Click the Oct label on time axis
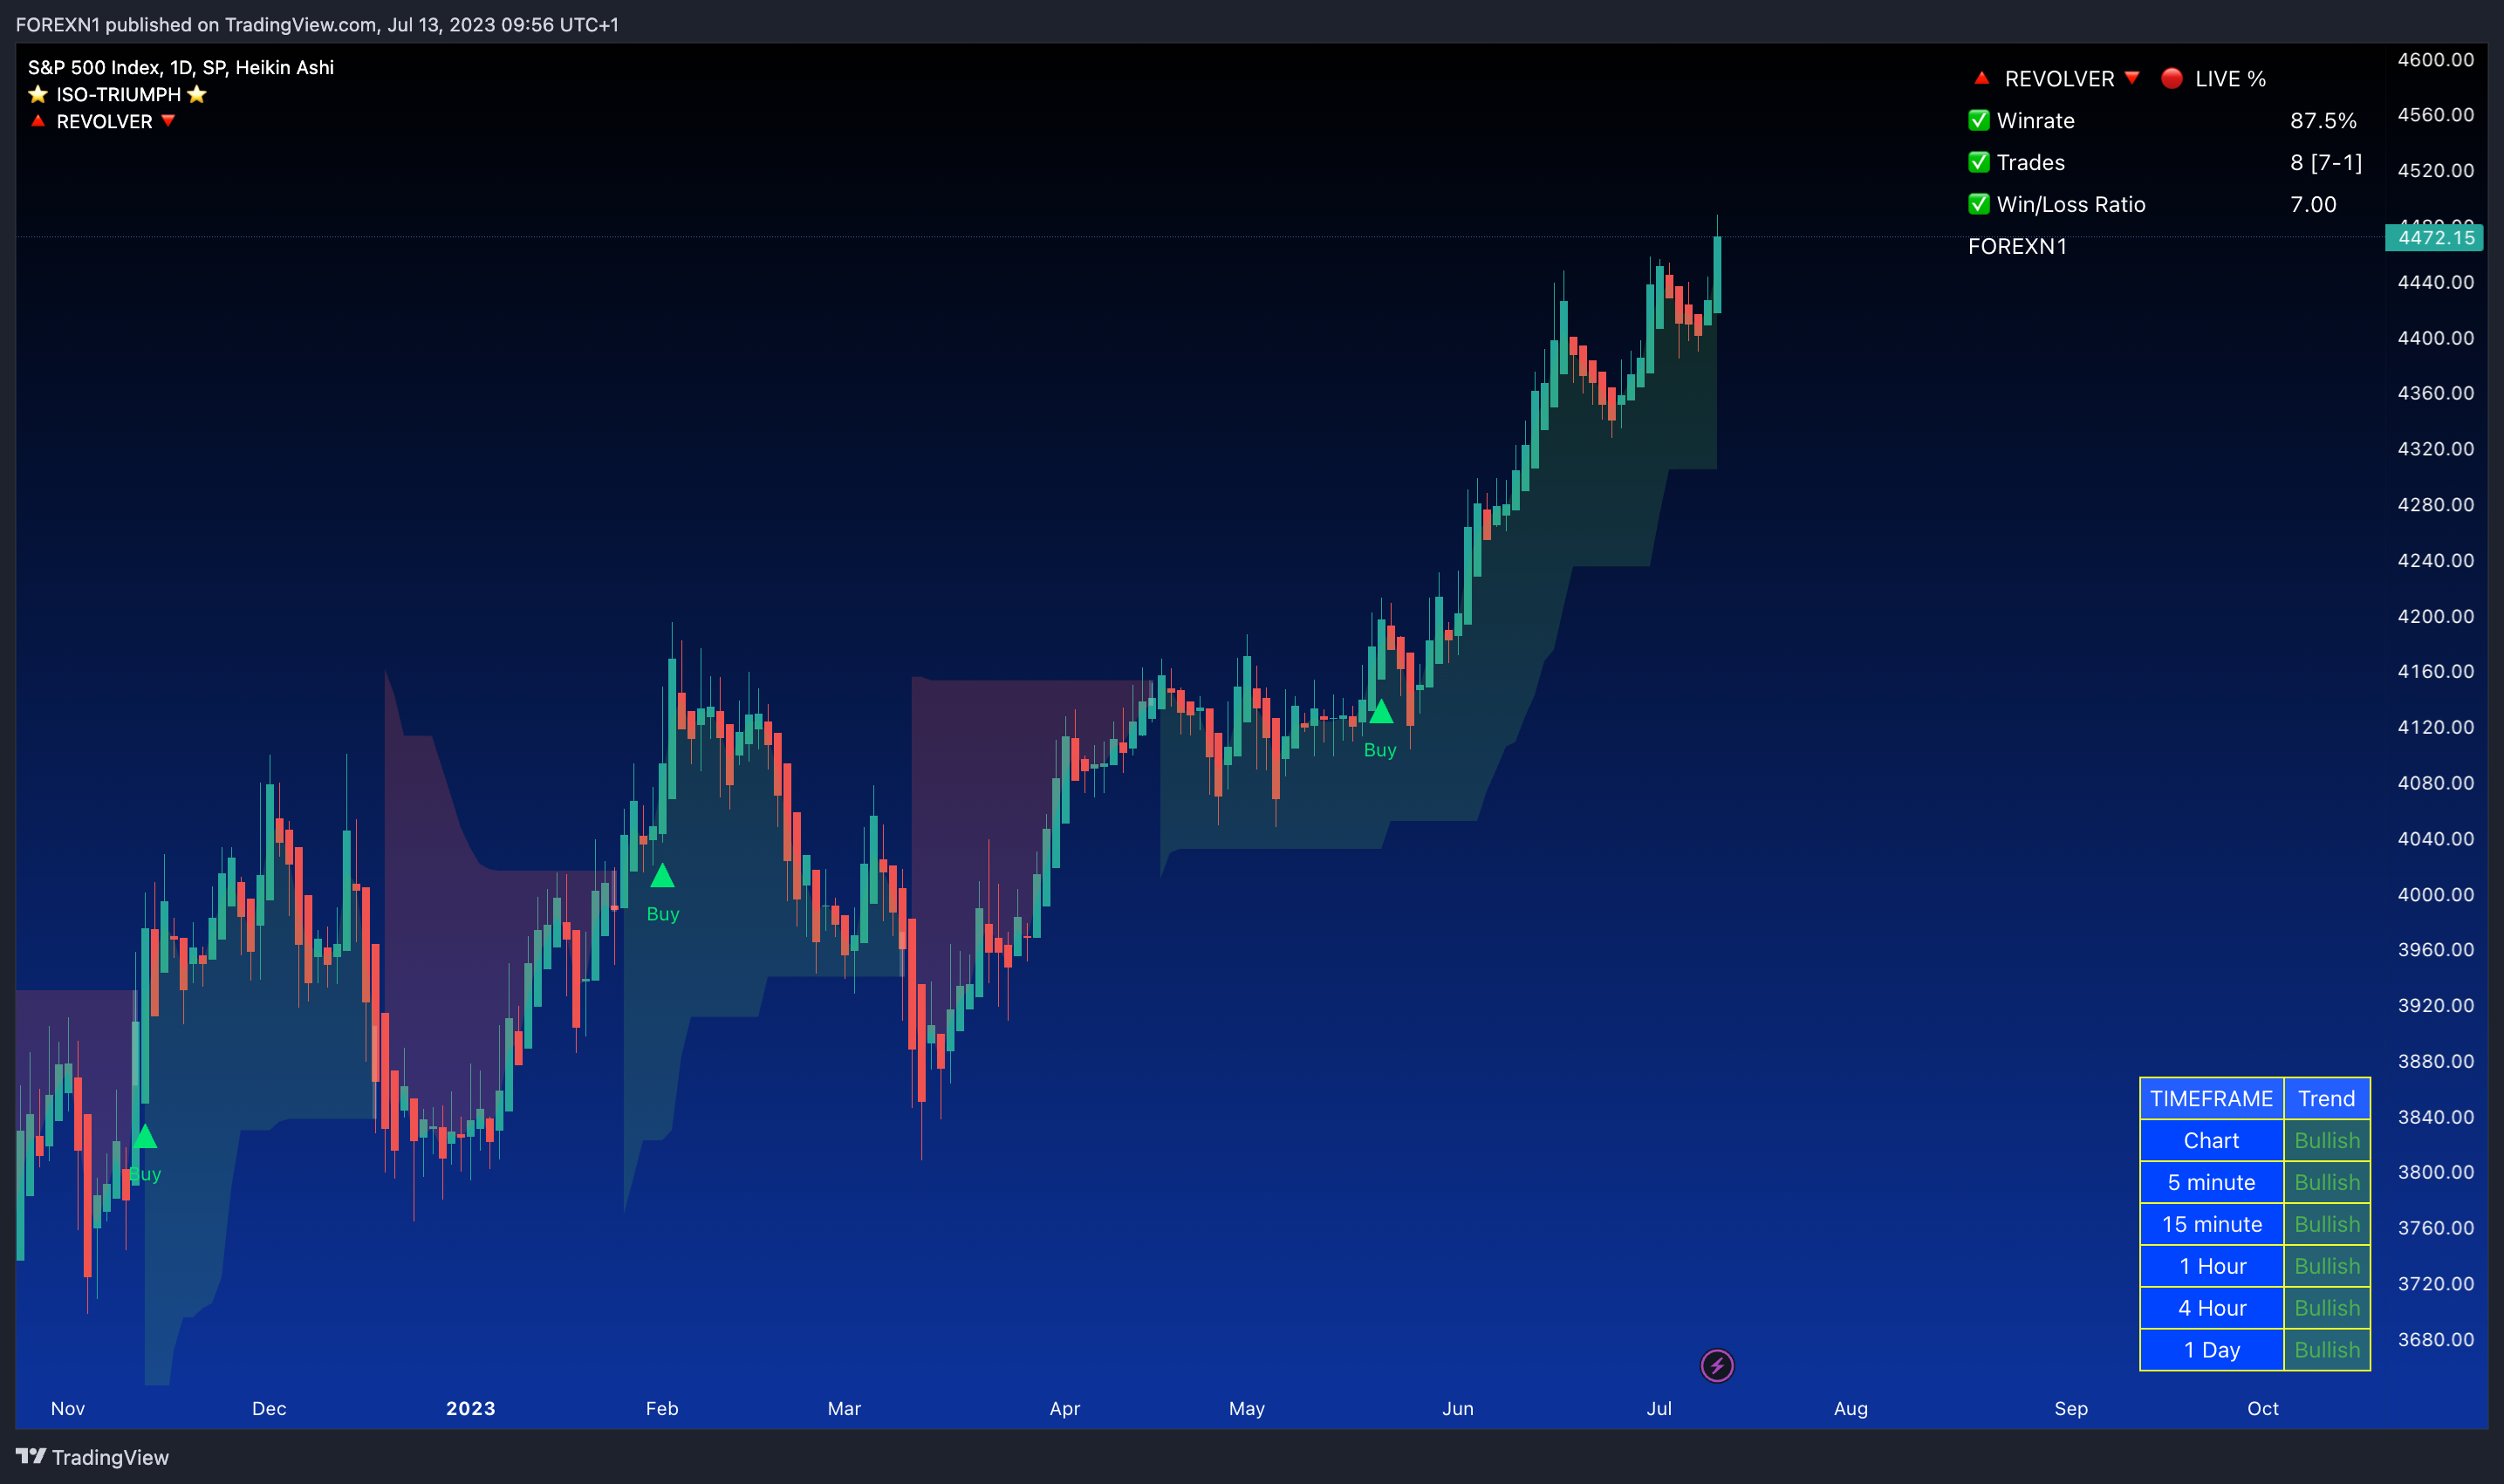The image size is (2504, 1484). click(2263, 1408)
